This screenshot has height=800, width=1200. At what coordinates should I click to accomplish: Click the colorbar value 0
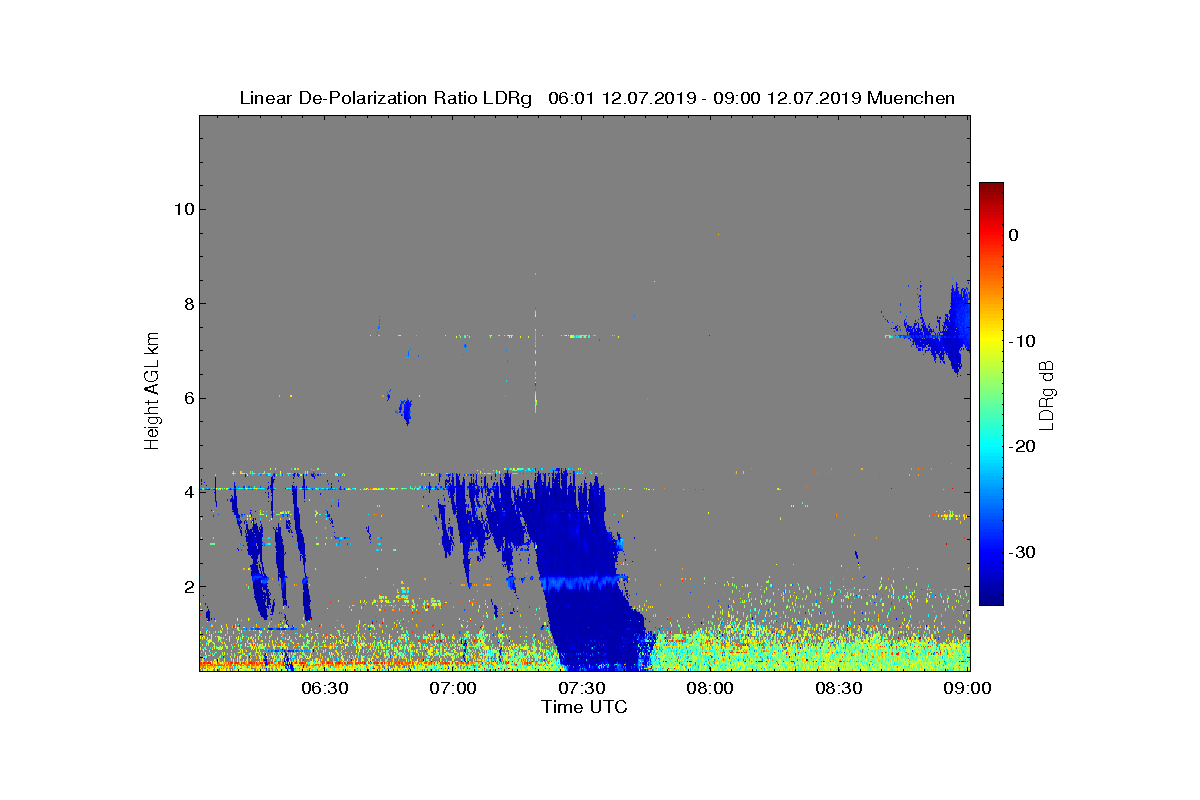[x=1013, y=235]
